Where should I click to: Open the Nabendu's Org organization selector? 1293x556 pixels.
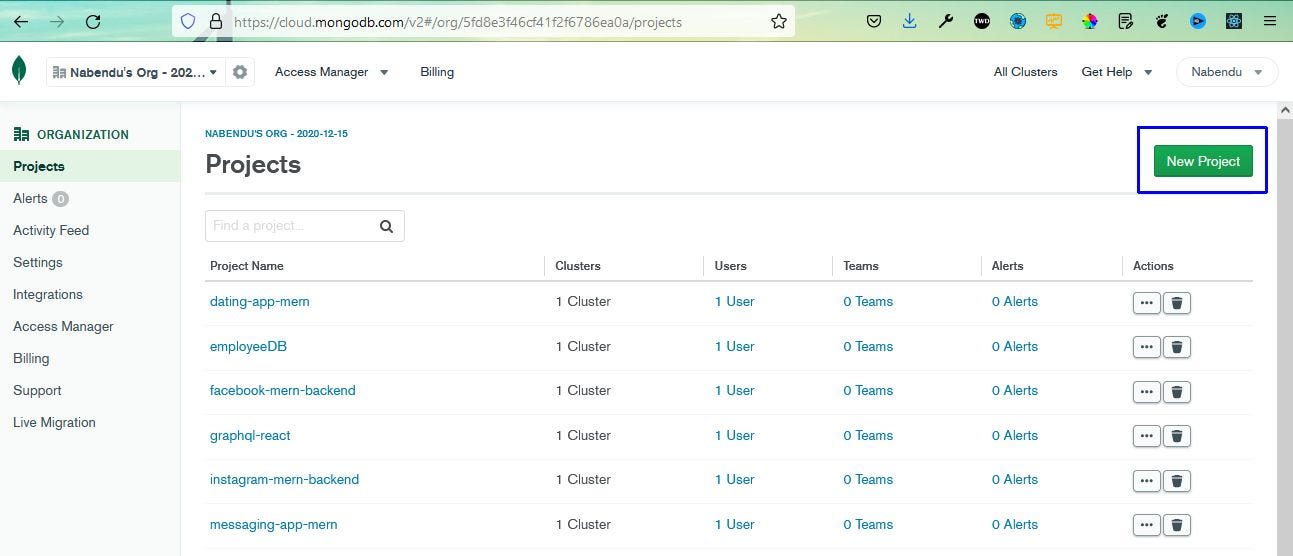point(135,72)
